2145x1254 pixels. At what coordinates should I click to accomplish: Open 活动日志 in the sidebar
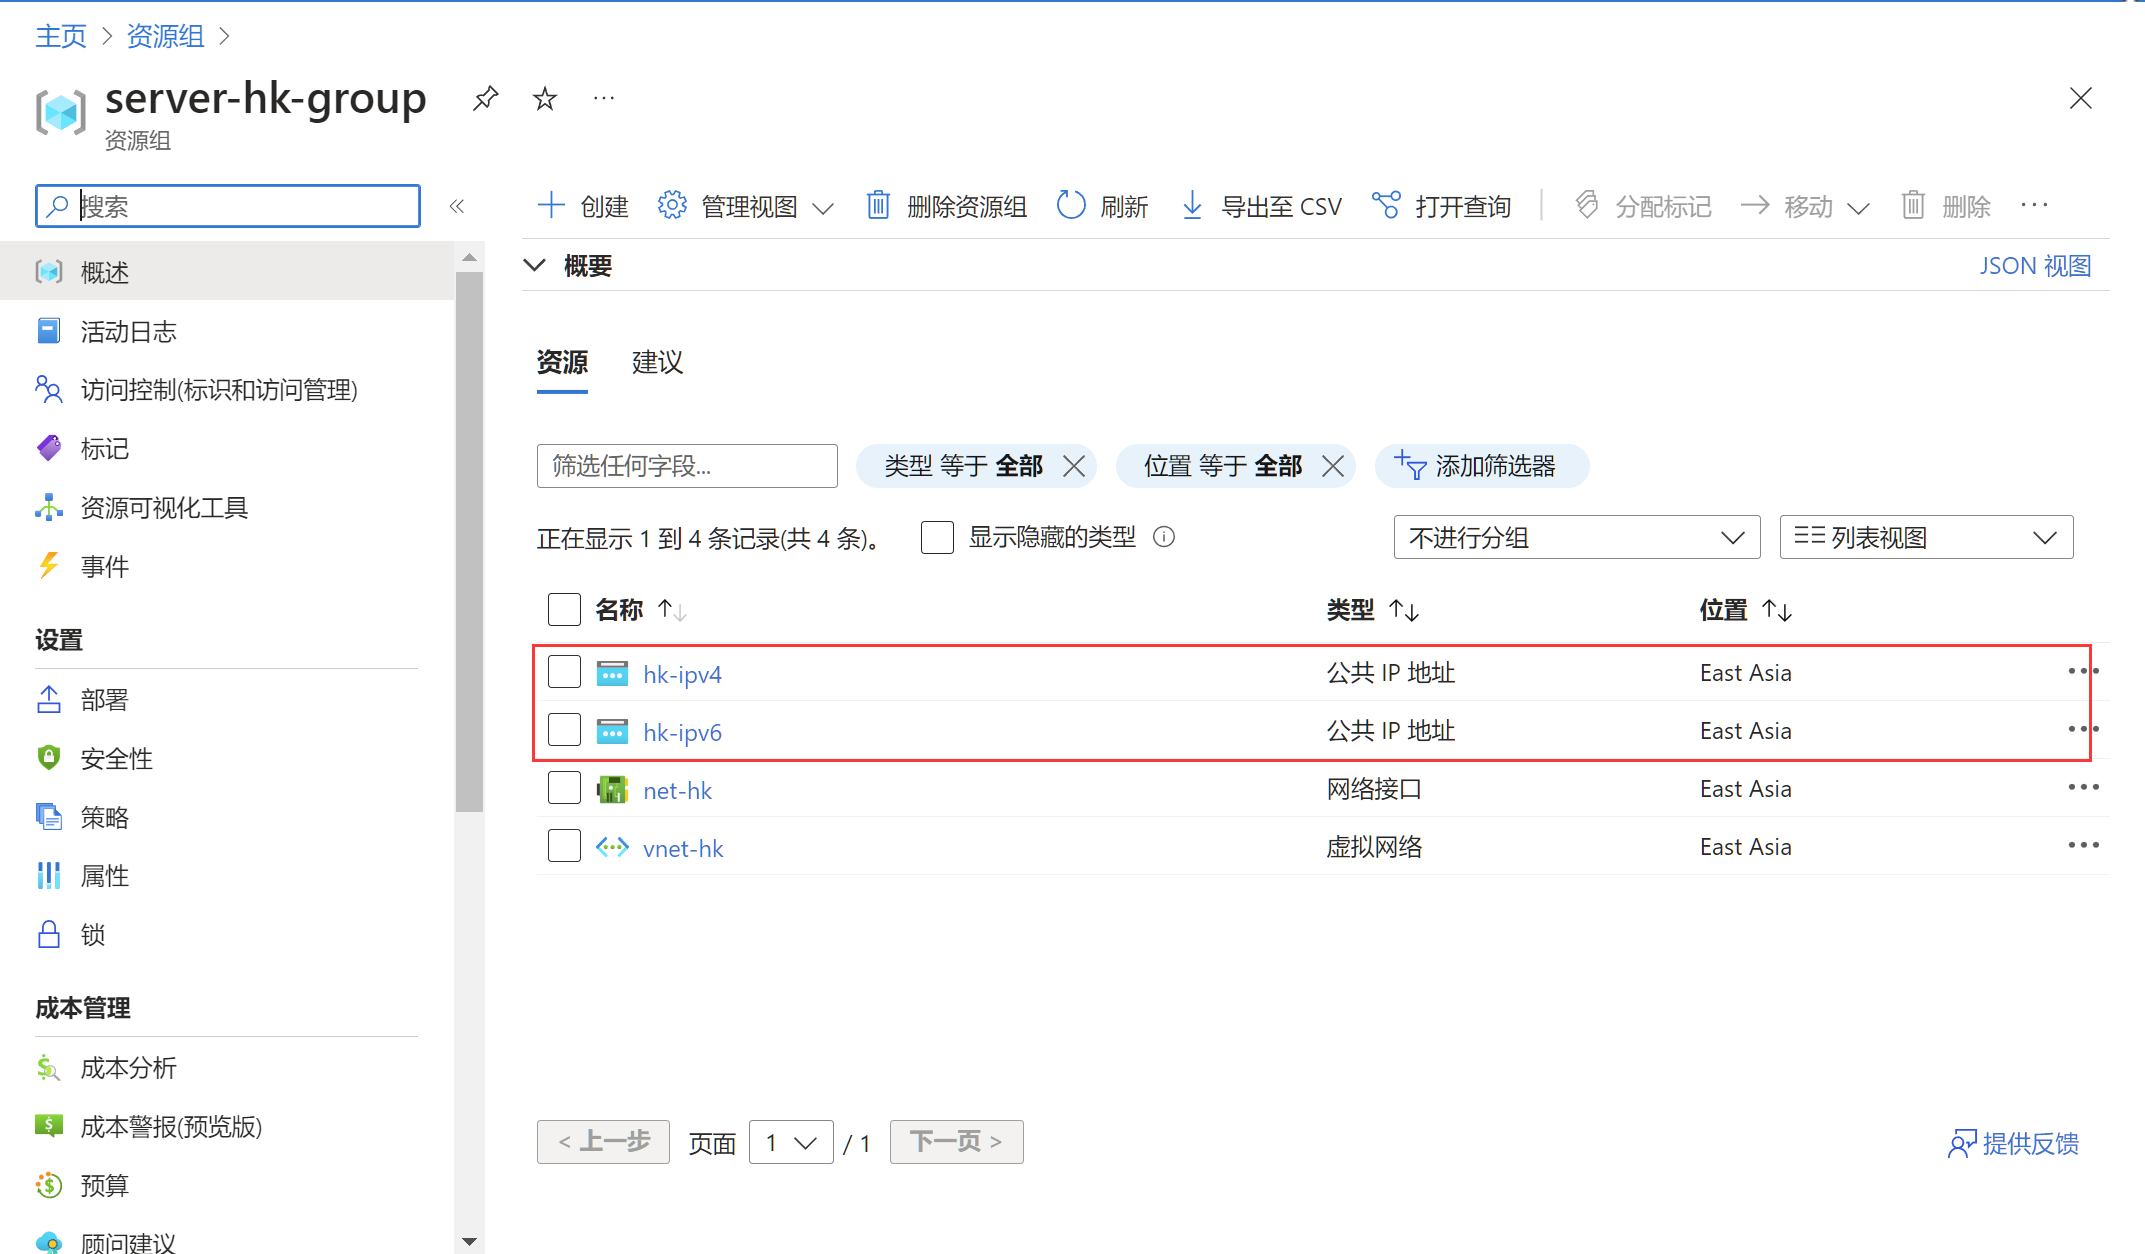(x=128, y=331)
